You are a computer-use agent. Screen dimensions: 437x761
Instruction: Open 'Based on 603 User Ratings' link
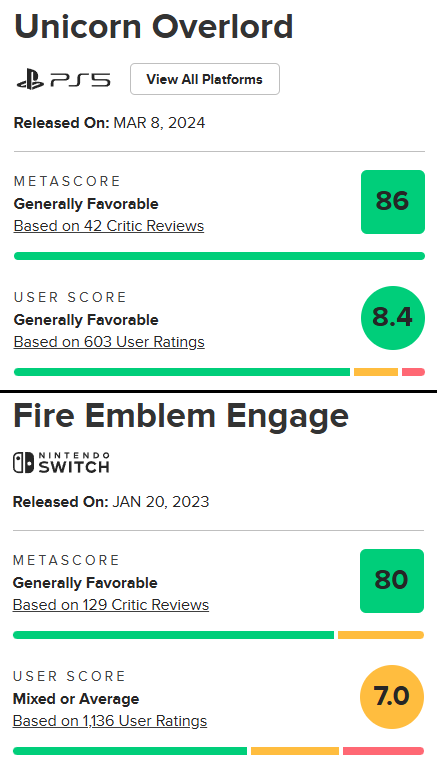(109, 342)
